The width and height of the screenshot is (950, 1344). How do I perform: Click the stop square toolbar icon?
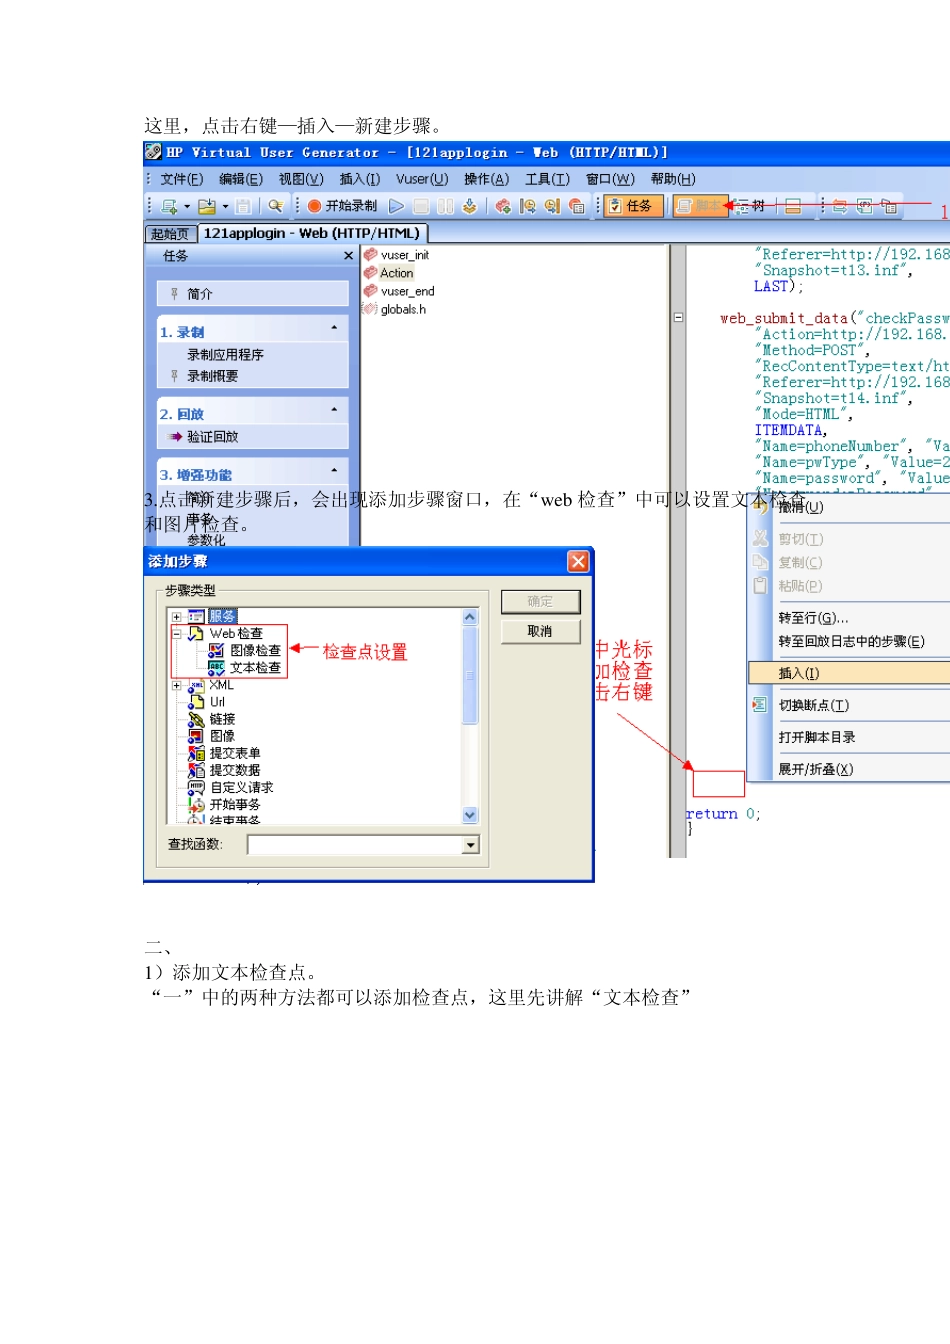(x=421, y=206)
